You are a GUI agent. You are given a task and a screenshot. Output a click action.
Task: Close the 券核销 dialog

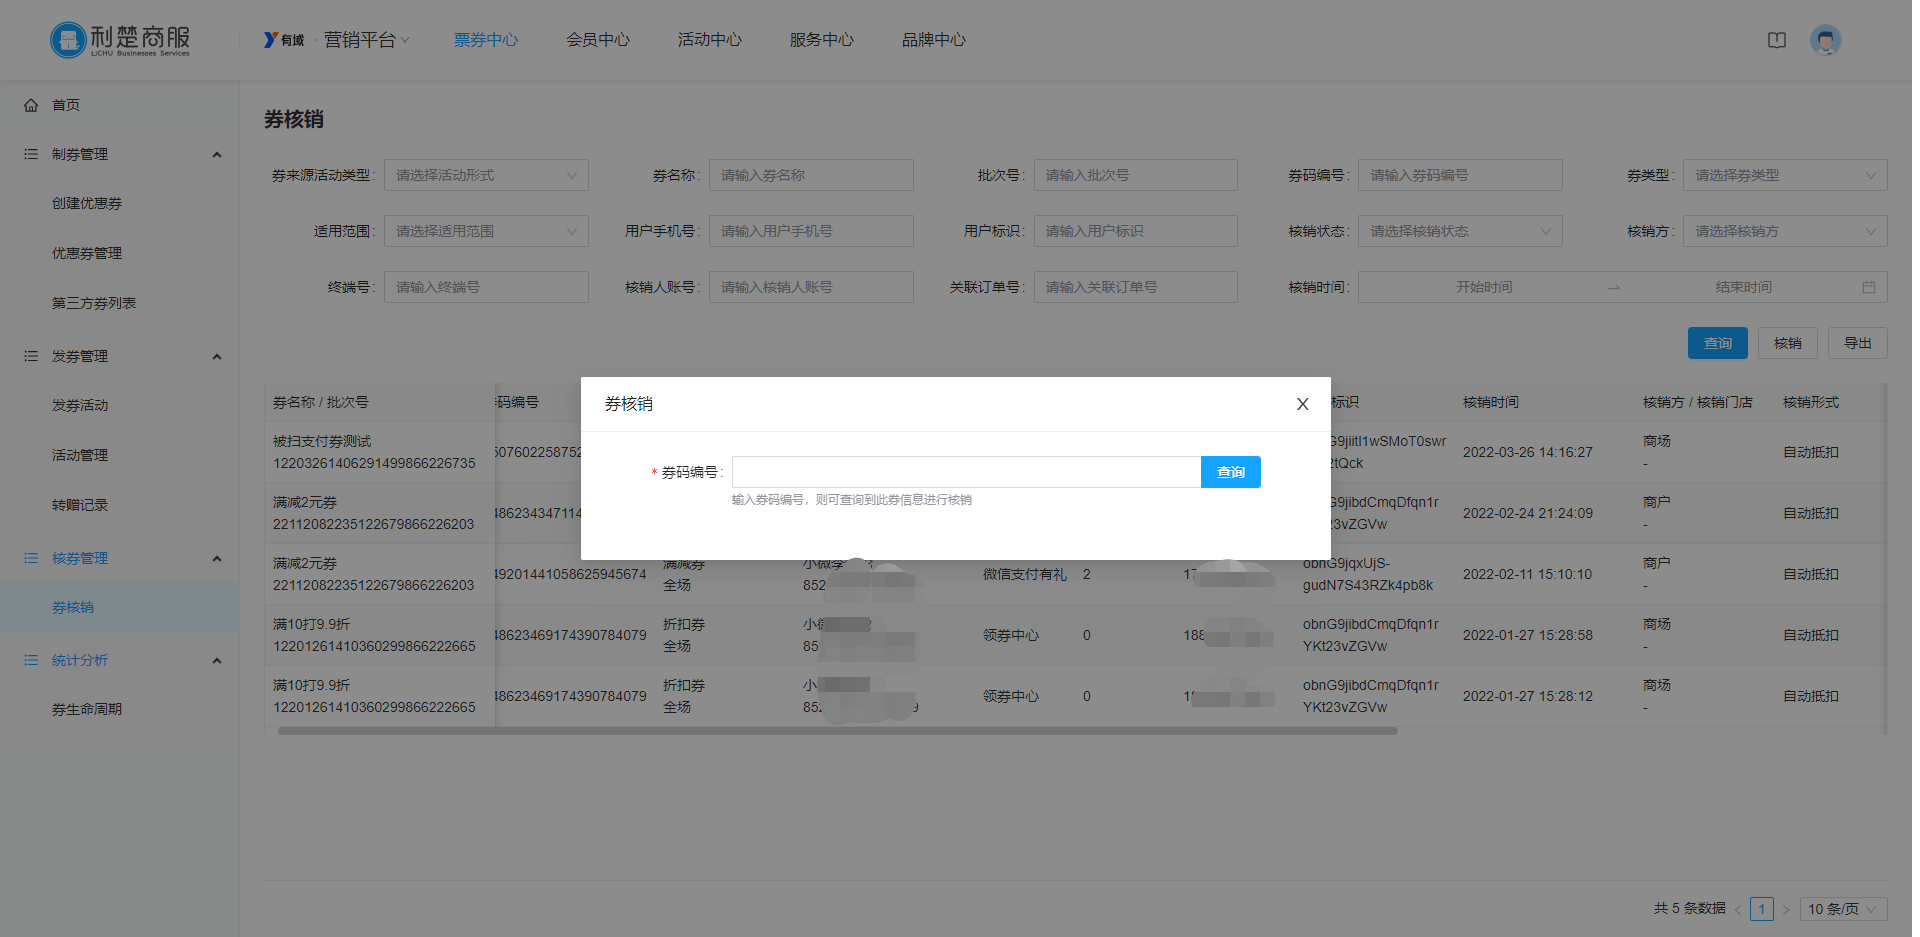tap(1302, 404)
